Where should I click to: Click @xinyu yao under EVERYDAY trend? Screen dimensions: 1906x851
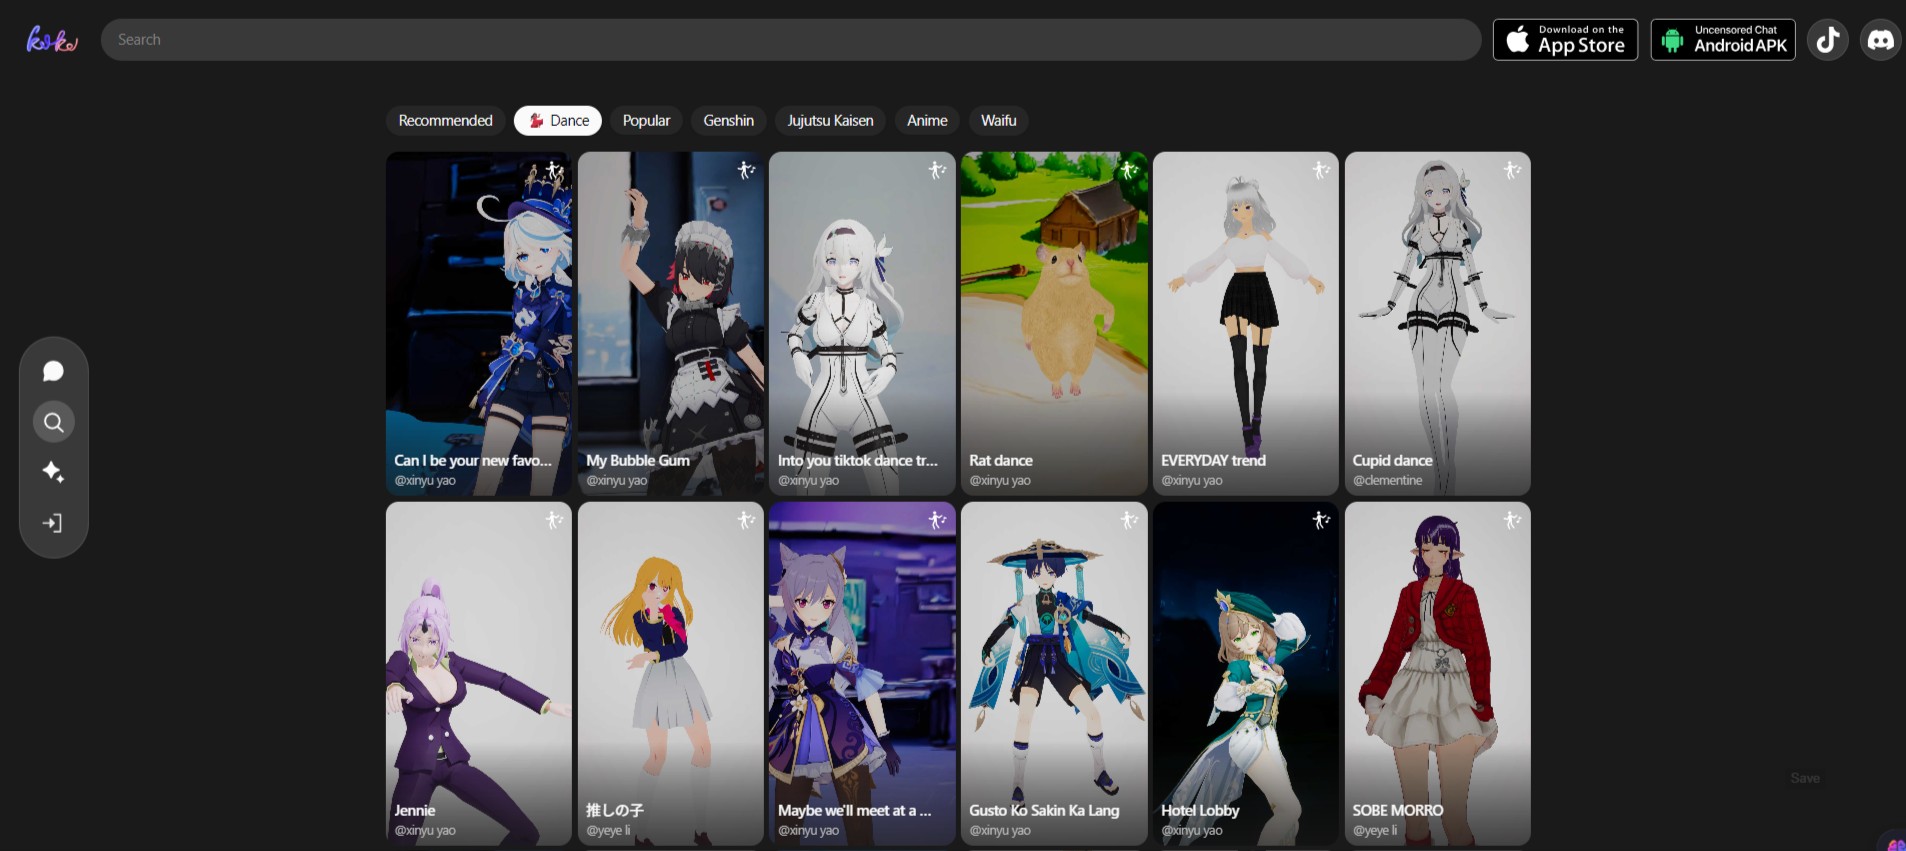[1192, 481]
